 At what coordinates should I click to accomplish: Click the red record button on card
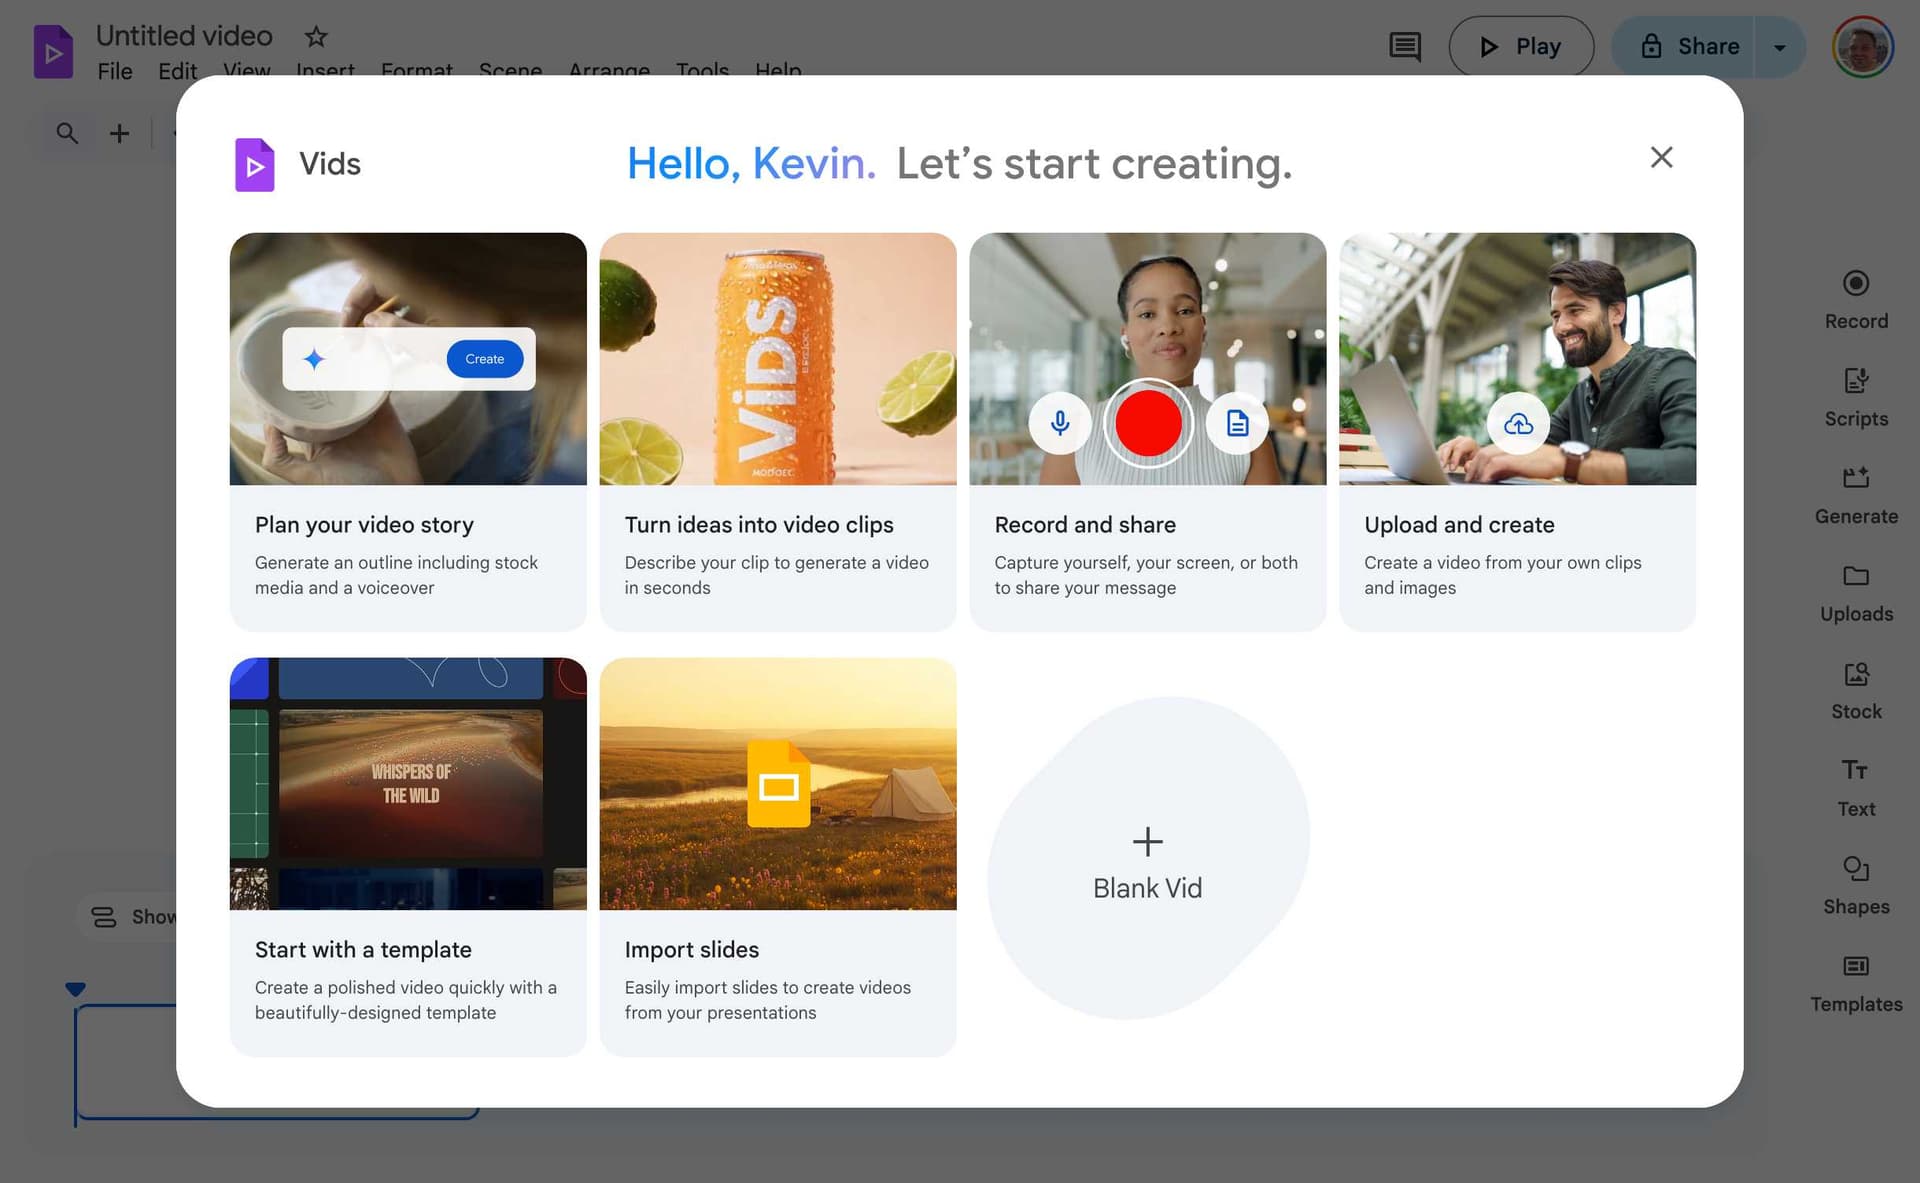tap(1147, 424)
